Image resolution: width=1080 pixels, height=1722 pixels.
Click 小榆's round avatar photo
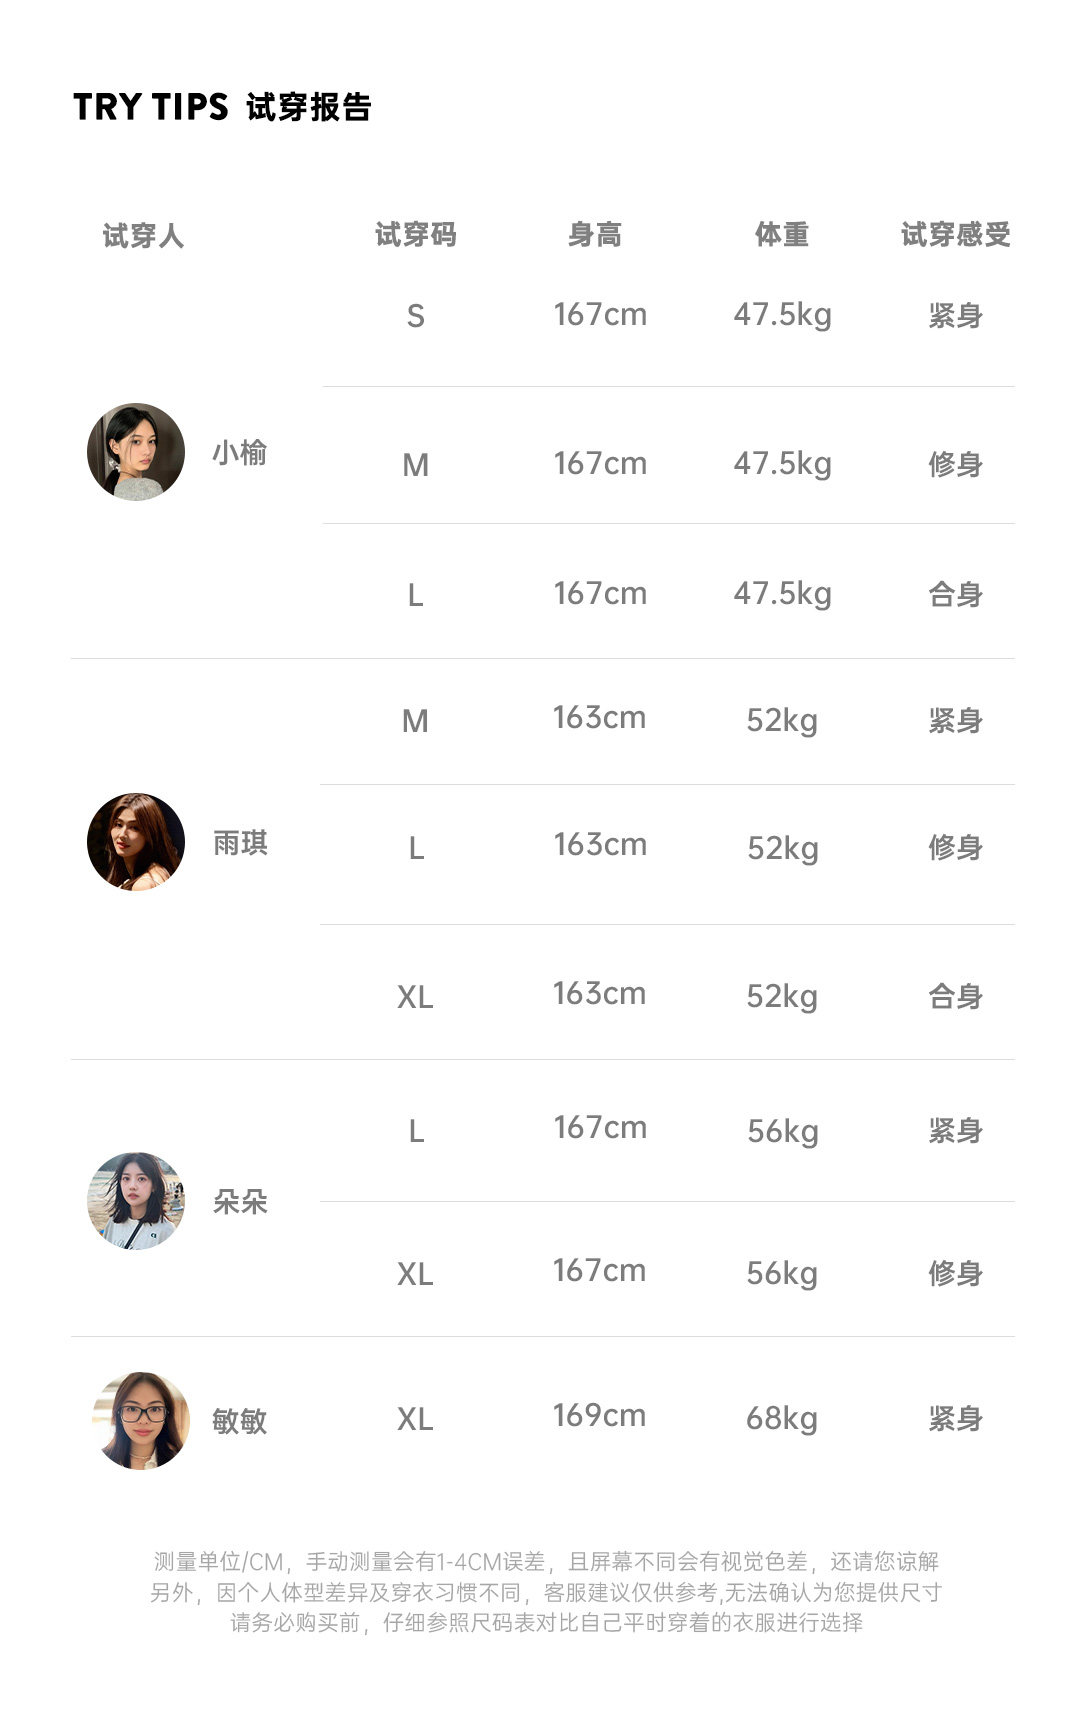tap(136, 452)
